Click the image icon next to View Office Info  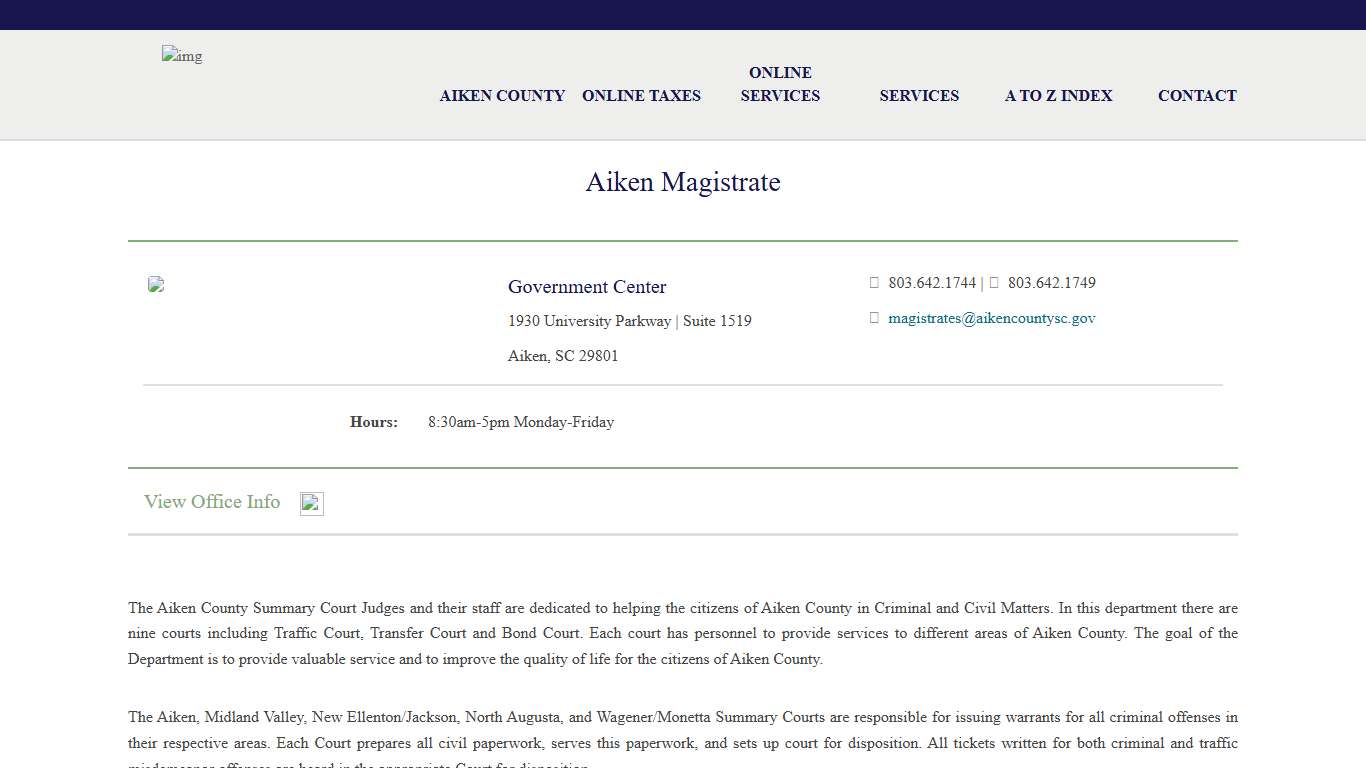tap(311, 503)
